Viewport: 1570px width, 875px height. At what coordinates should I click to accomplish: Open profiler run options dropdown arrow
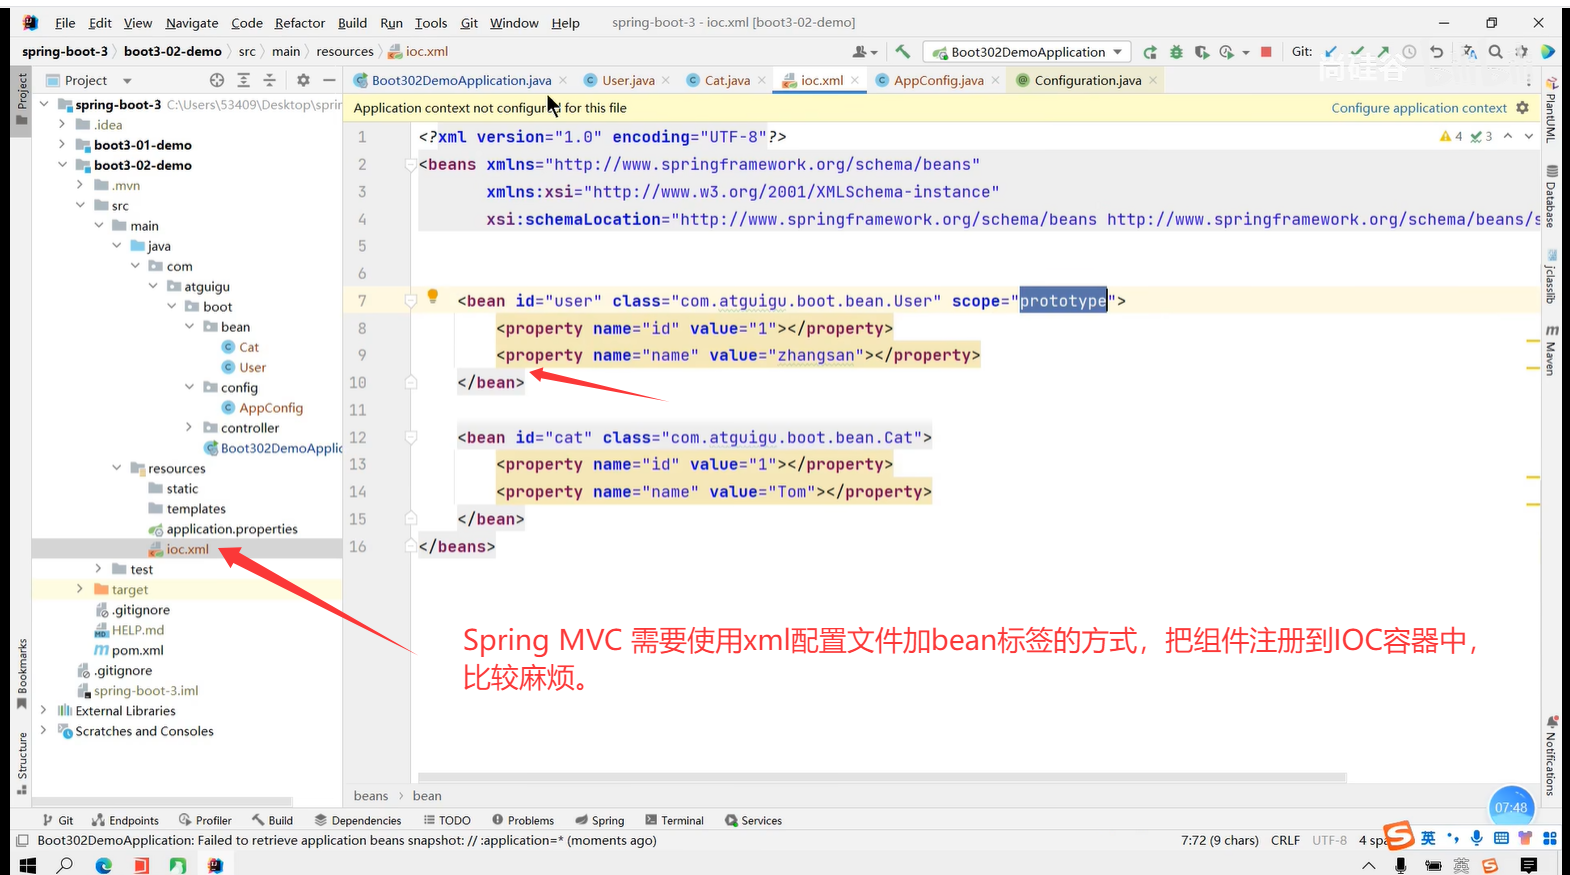1246,53
